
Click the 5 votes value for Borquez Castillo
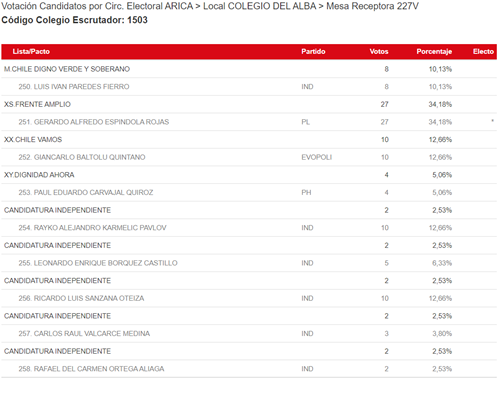pos(386,263)
